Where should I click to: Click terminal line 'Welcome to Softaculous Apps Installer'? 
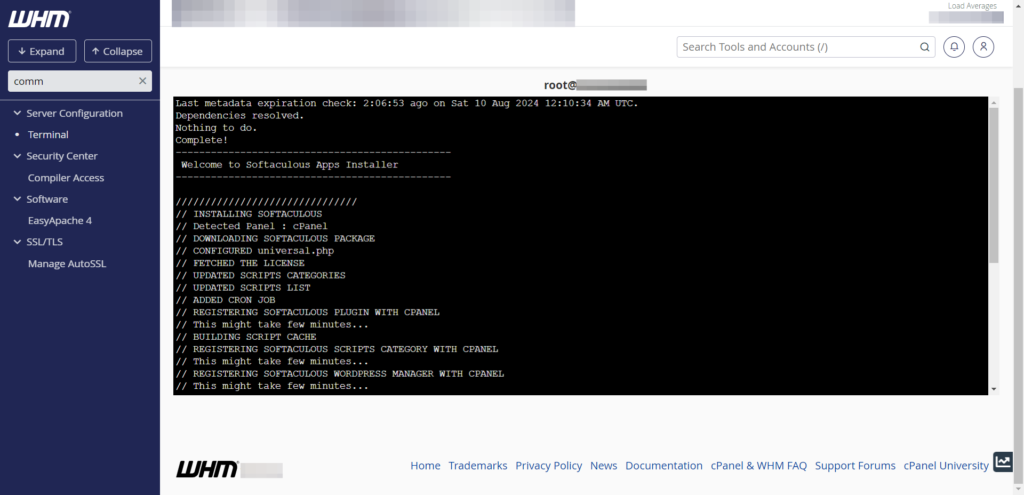(x=289, y=165)
